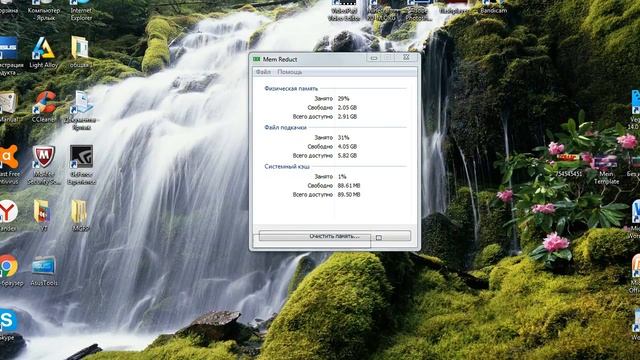Click the Физическая память section heading
This screenshot has height=360, width=640.
[291, 89]
